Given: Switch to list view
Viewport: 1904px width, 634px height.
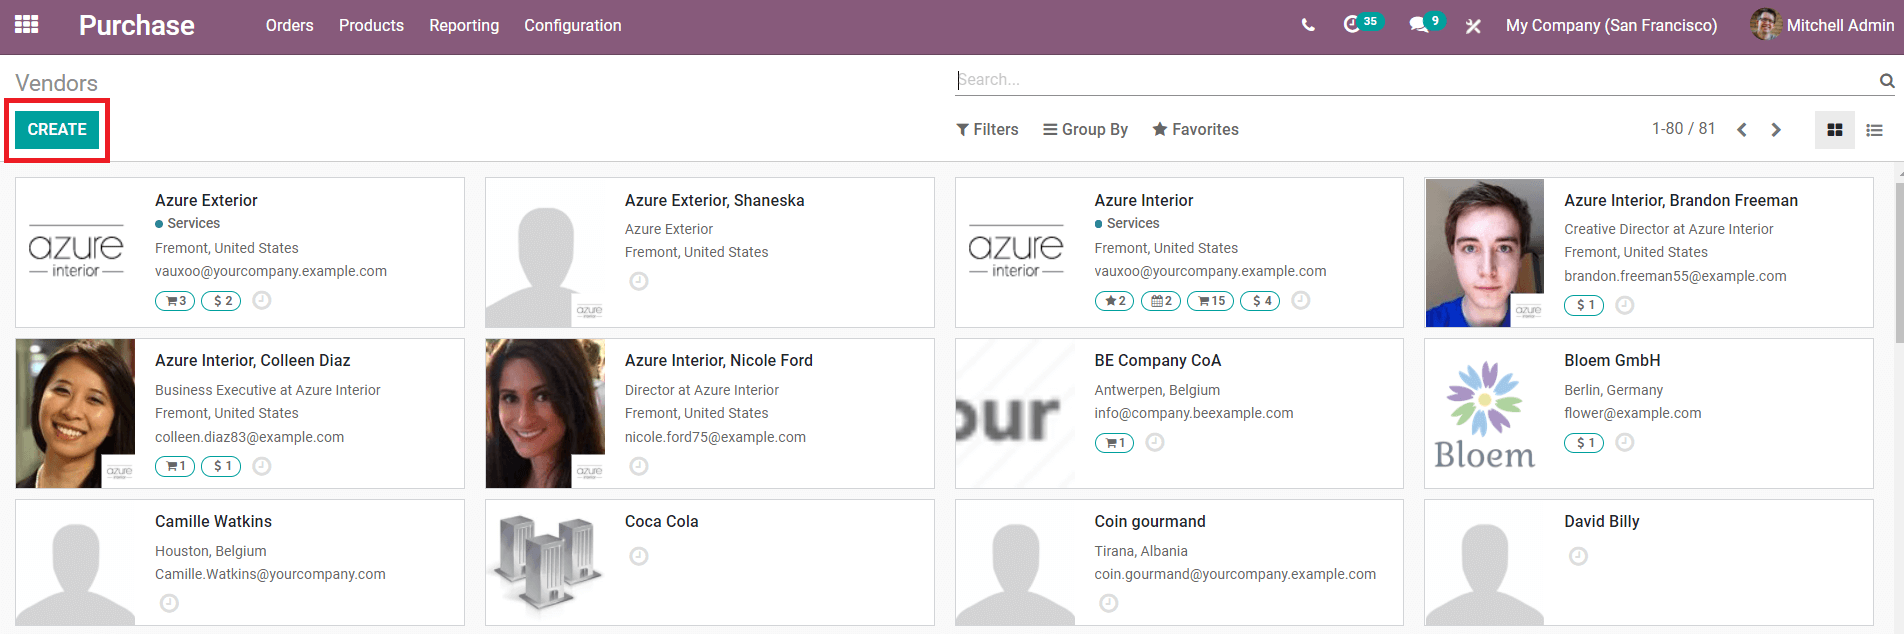Looking at the screenshot, I should point(1874,130).
